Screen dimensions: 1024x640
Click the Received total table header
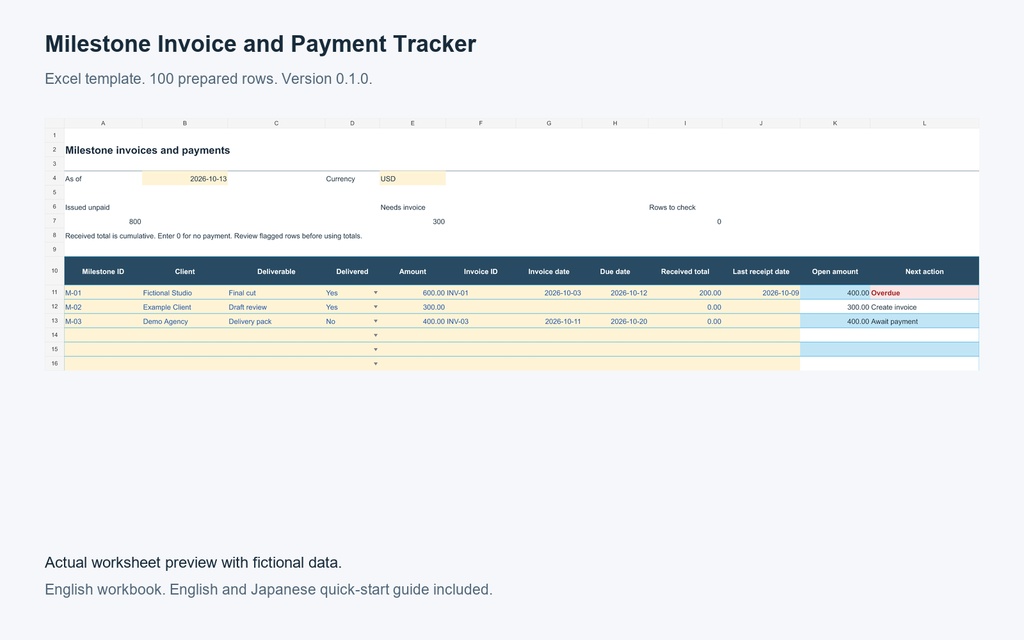[685, 272]
